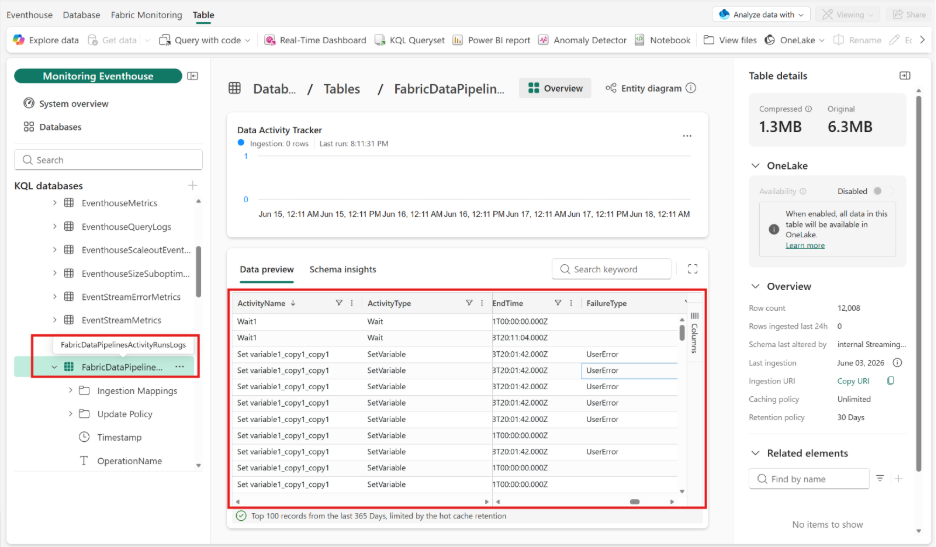This screenshot has height=547, width=936.
Task: Collapse the FabricDataPipeline table node
Action: coord(54,367)
